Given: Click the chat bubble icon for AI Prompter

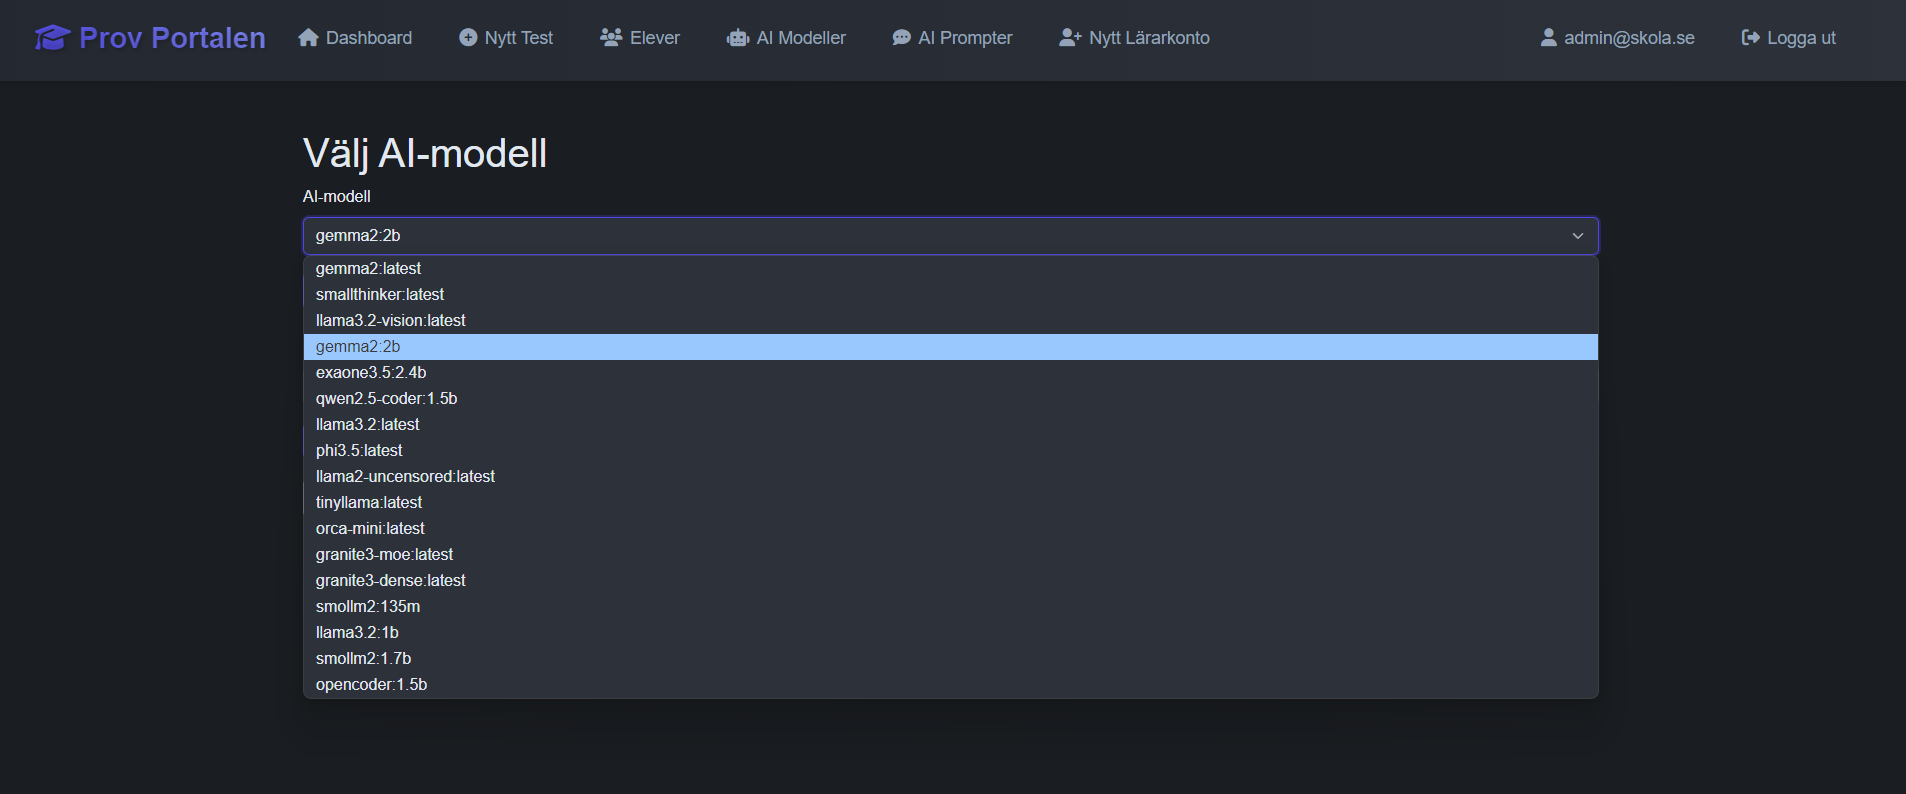Looking at the screenshot, I should point(901,38).
